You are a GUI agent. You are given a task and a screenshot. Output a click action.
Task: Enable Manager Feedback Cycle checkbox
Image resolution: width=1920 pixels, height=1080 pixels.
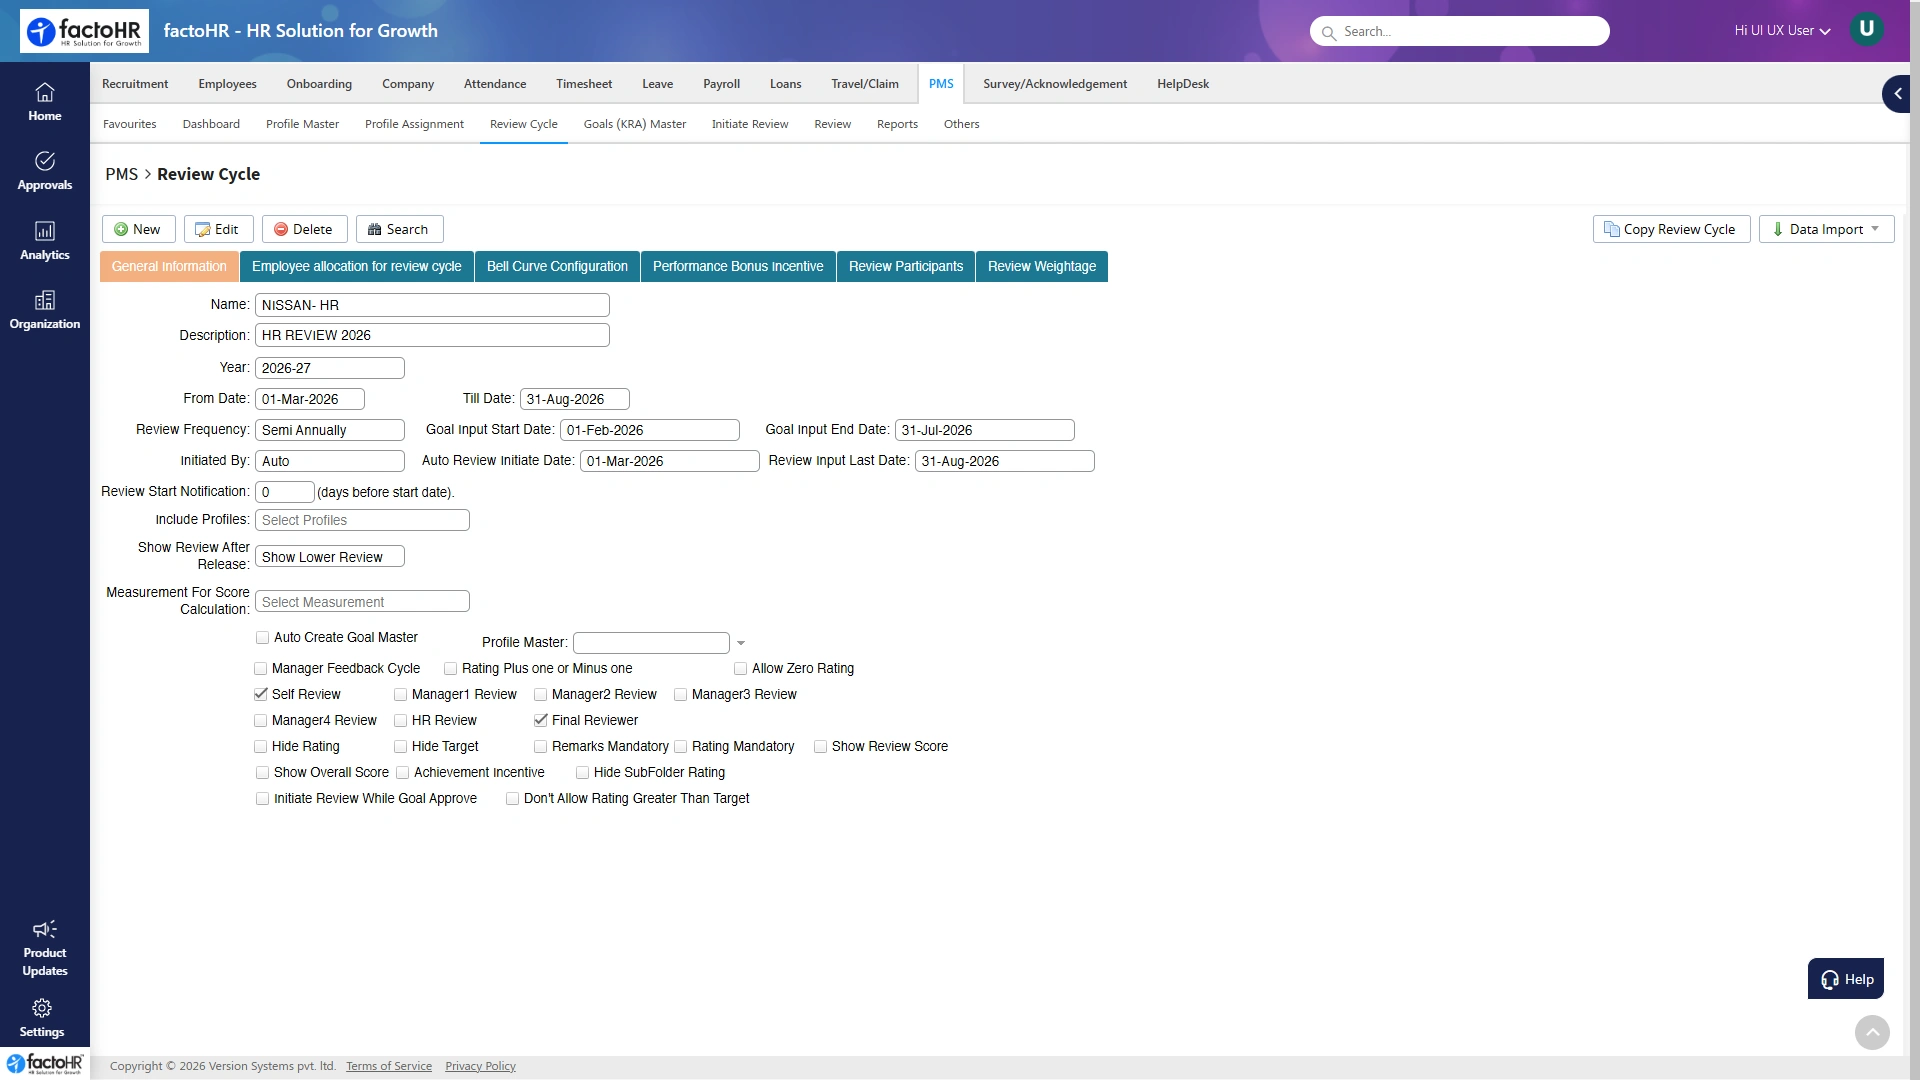tap(261, 668)
